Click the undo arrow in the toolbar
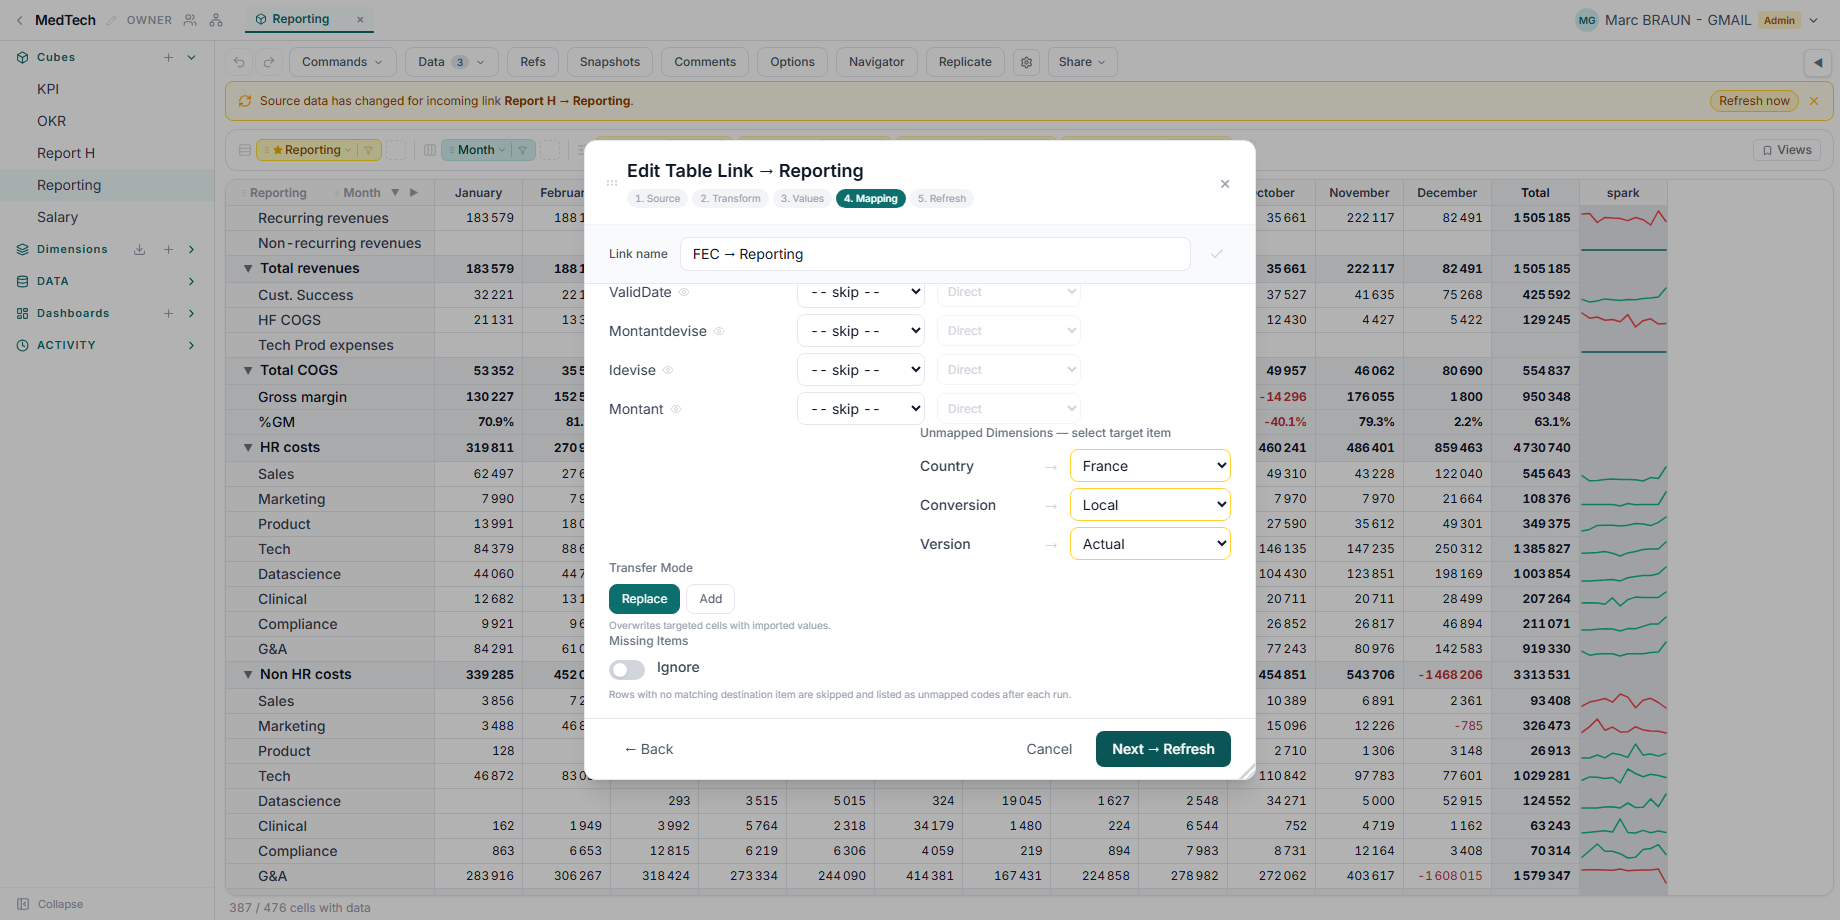Image resolution: width=1840 pixels, height=920 pixels. coord(239,62)
